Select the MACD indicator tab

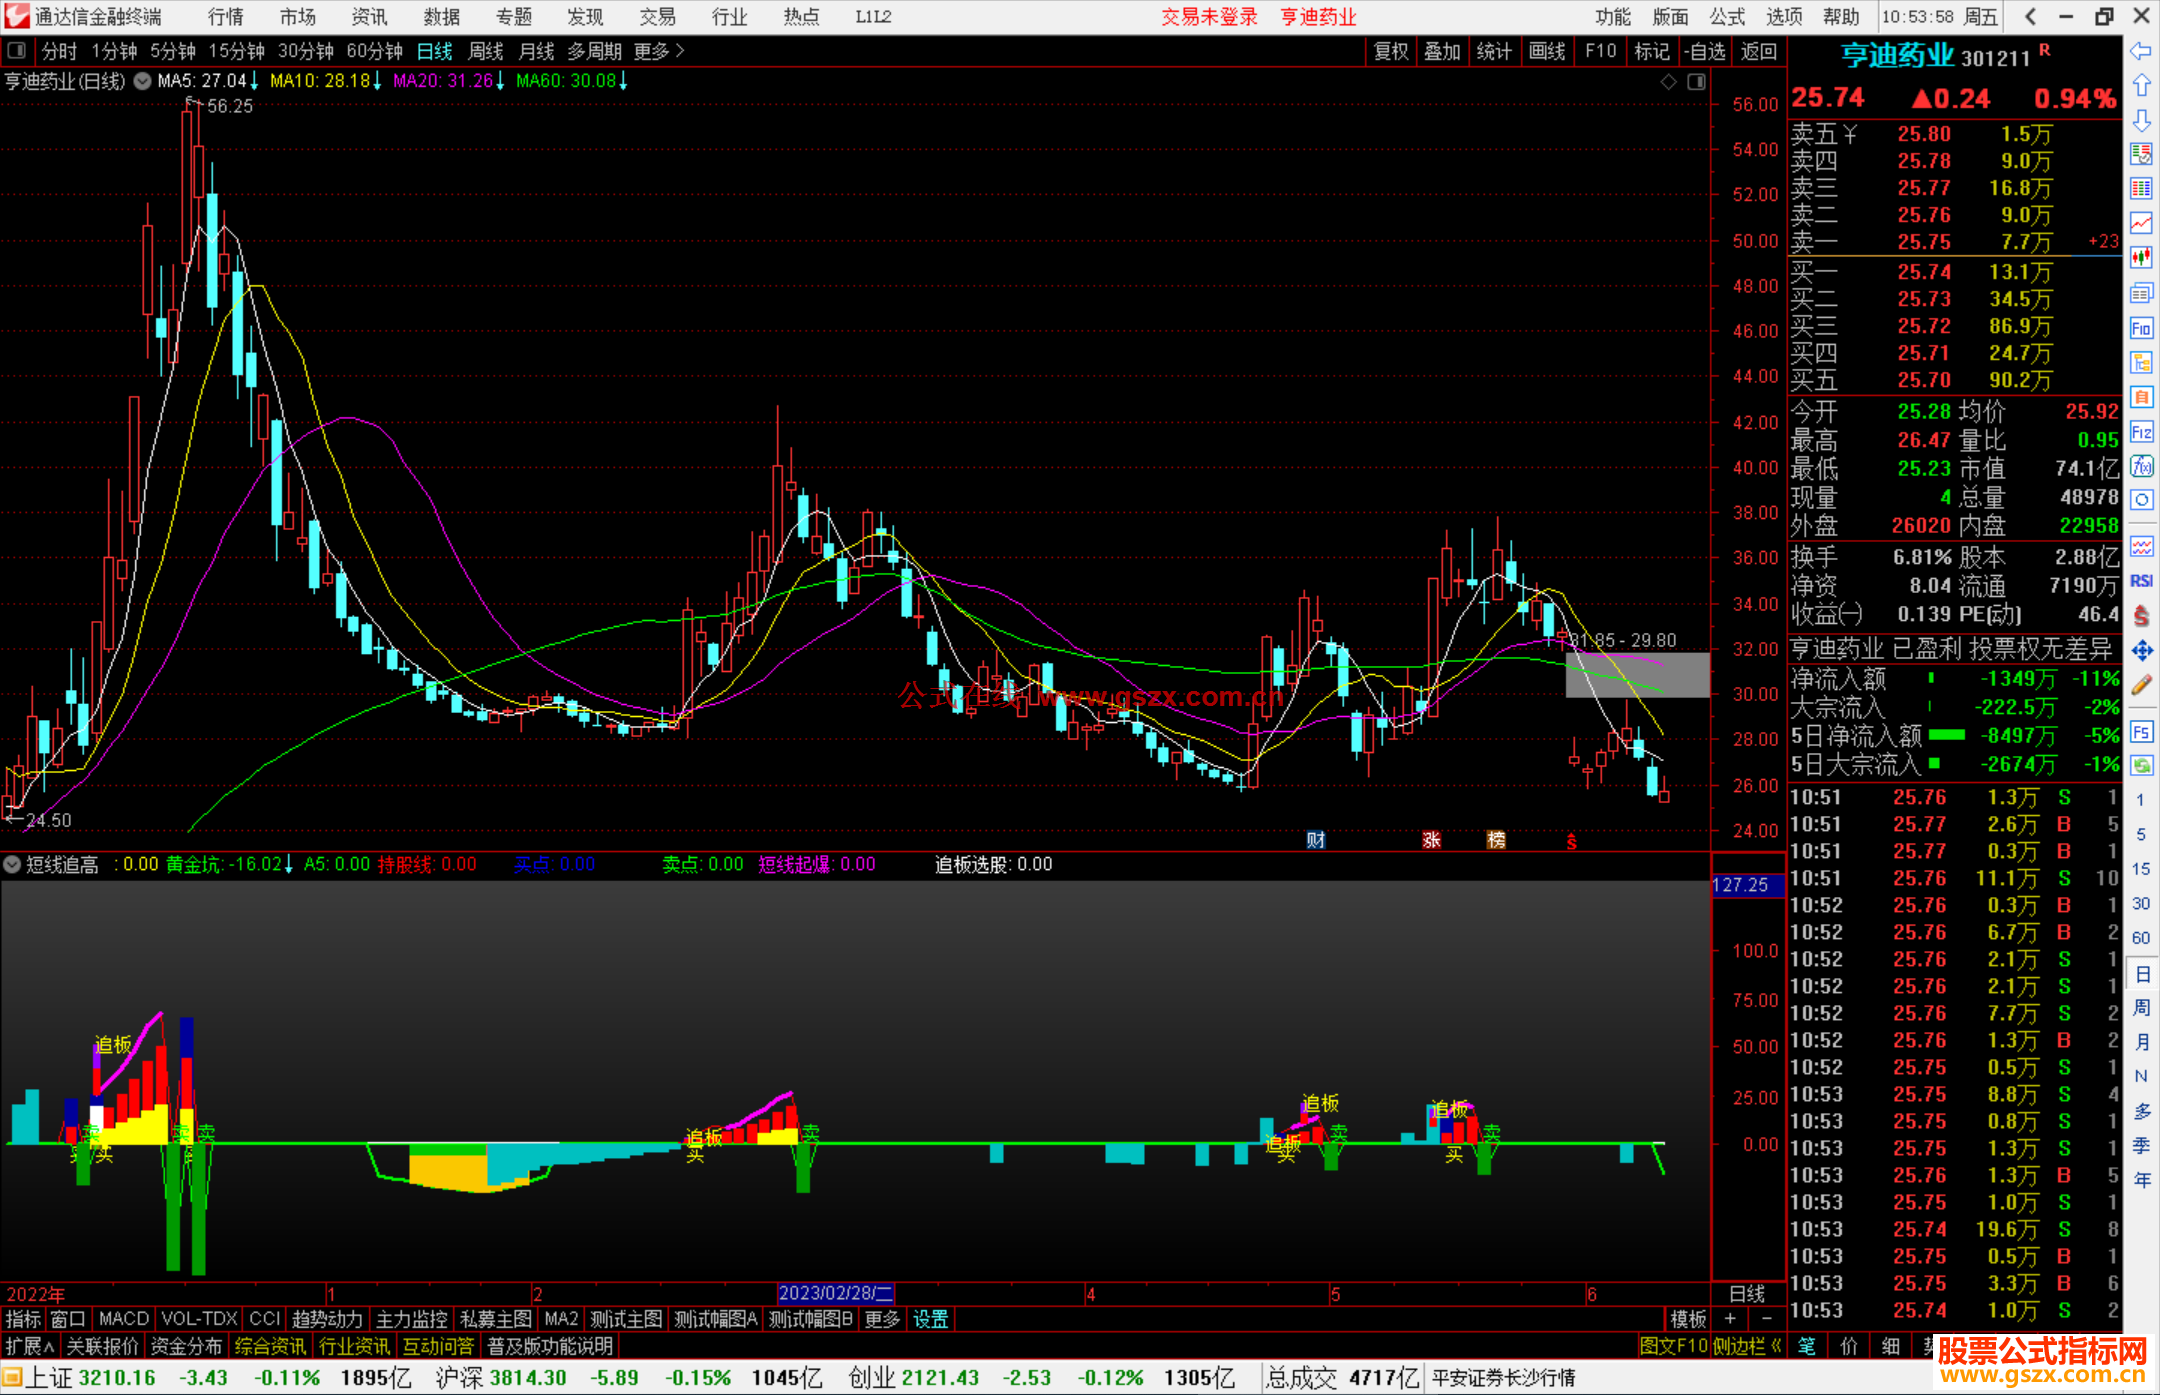point(124,1319)
